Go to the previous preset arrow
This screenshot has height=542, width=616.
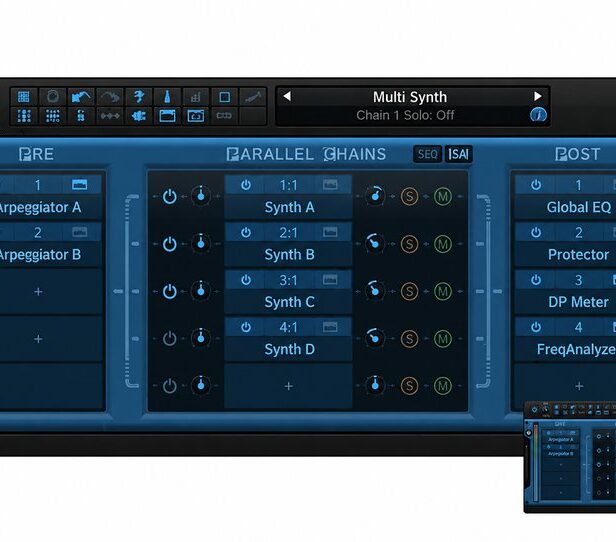click(x=287, y=96)
